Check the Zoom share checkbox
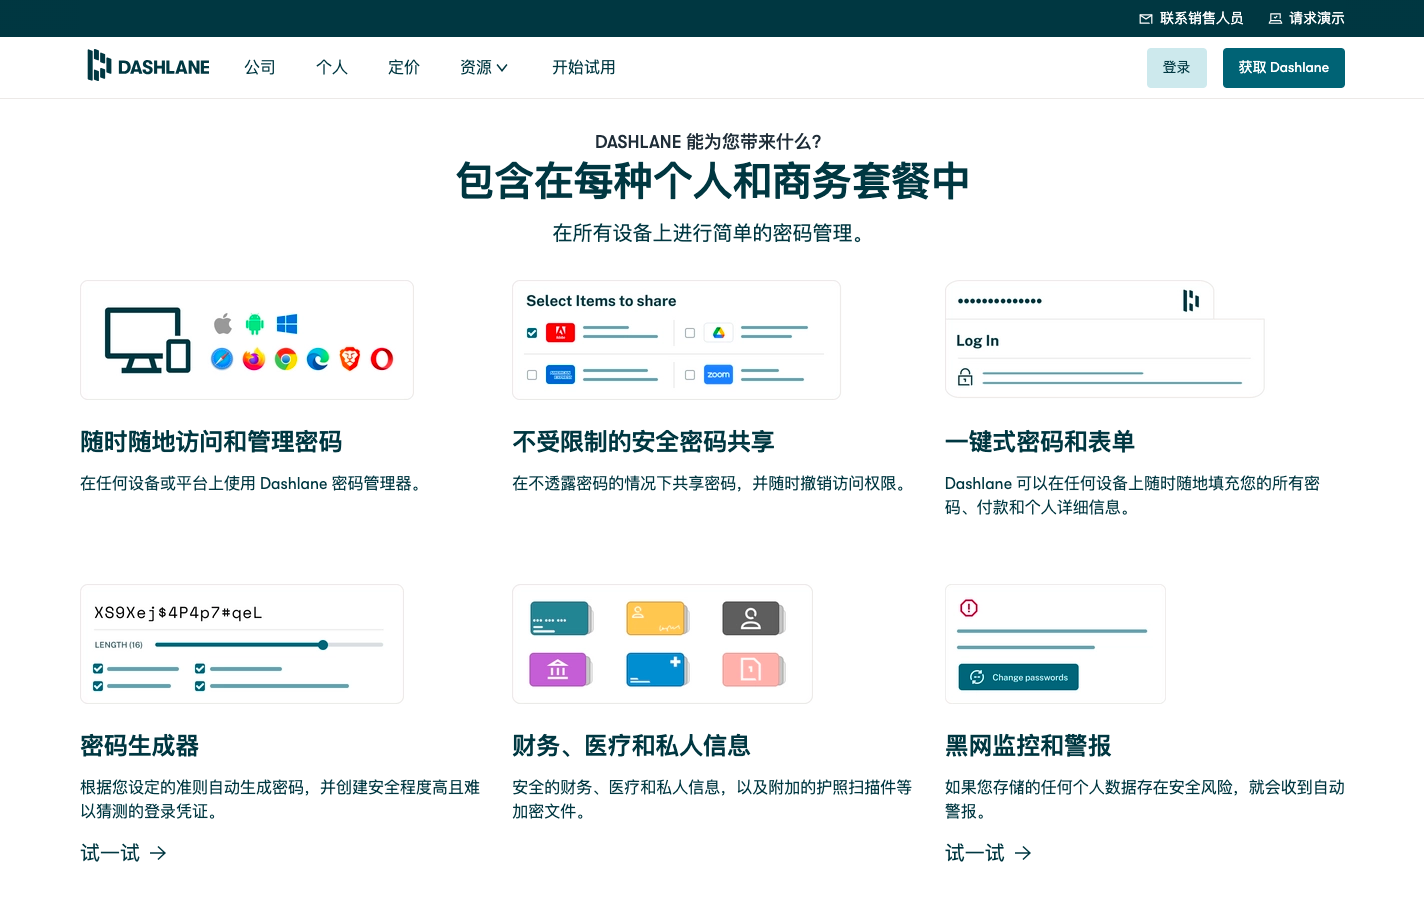Viewport: 1424px width, 900px height. click(690, 374)
